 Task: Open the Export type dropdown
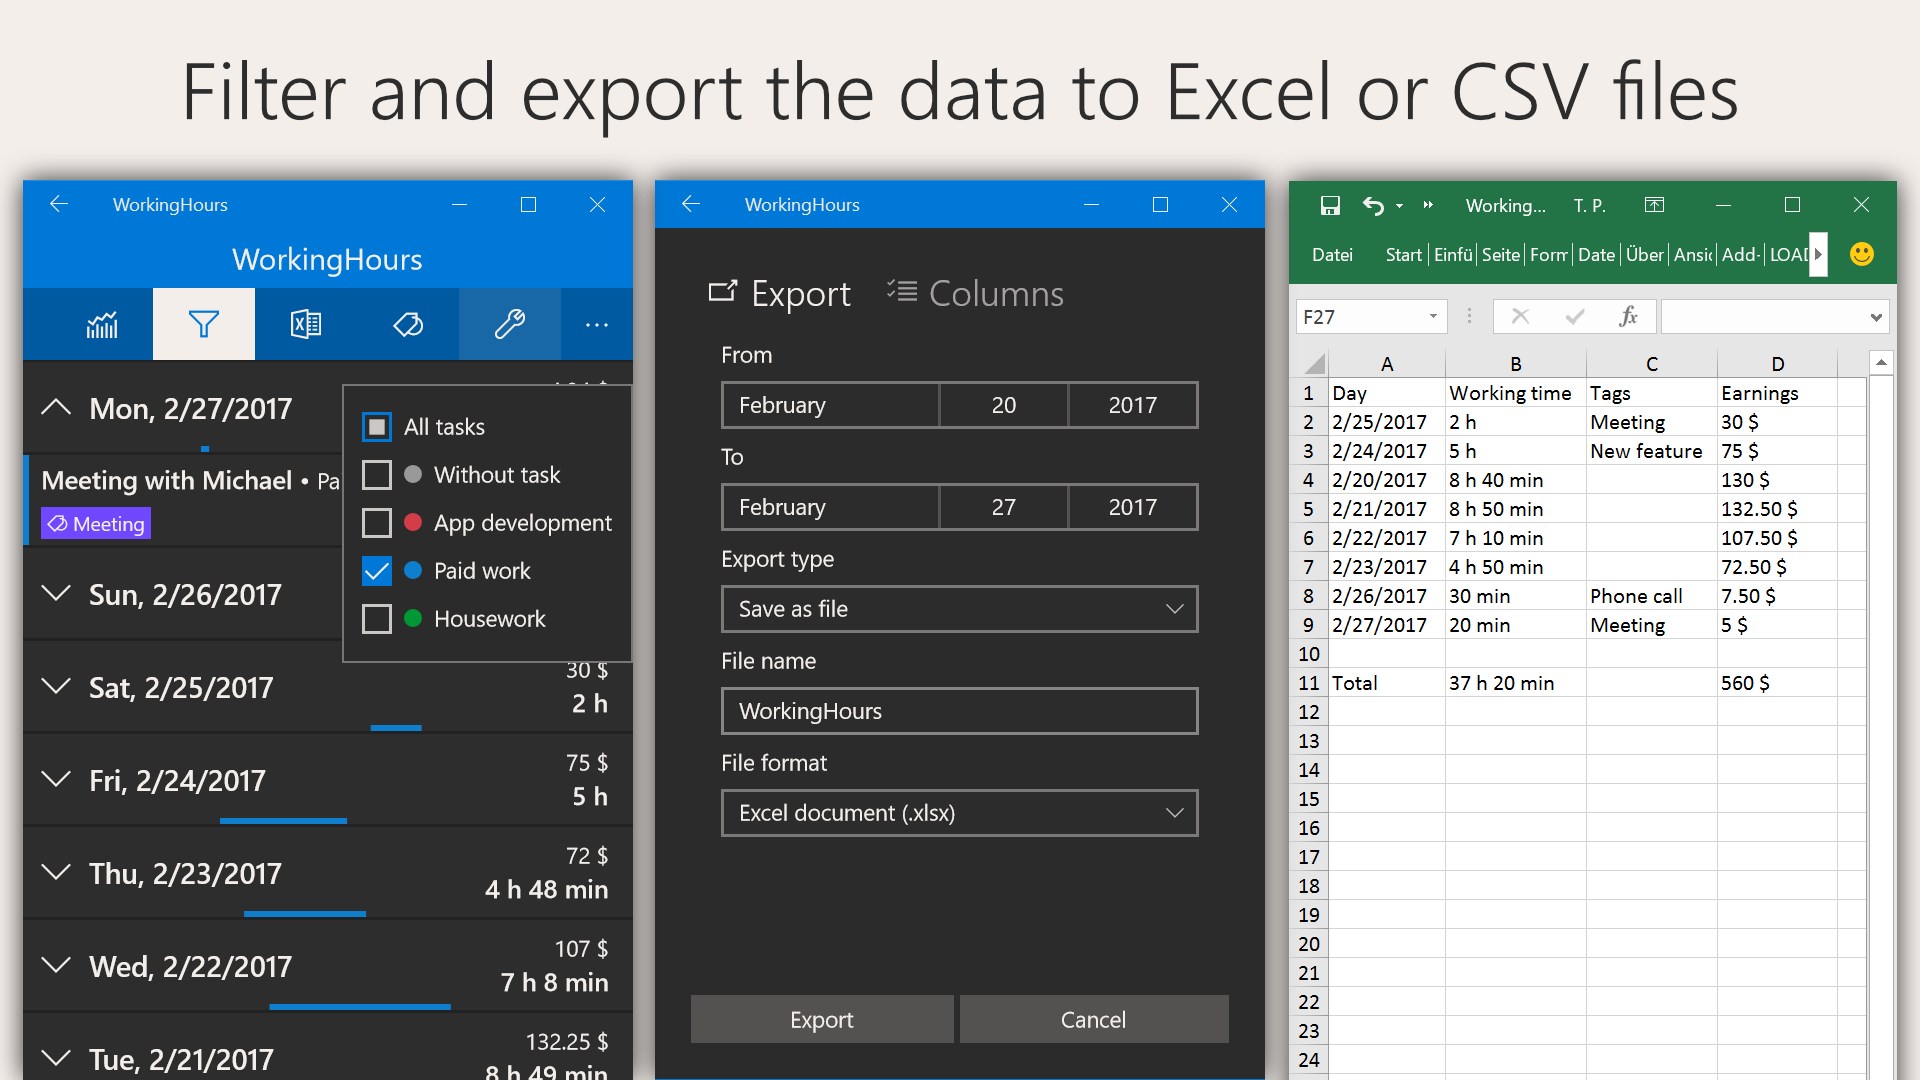pyautogui.click(x=959, y=609)
